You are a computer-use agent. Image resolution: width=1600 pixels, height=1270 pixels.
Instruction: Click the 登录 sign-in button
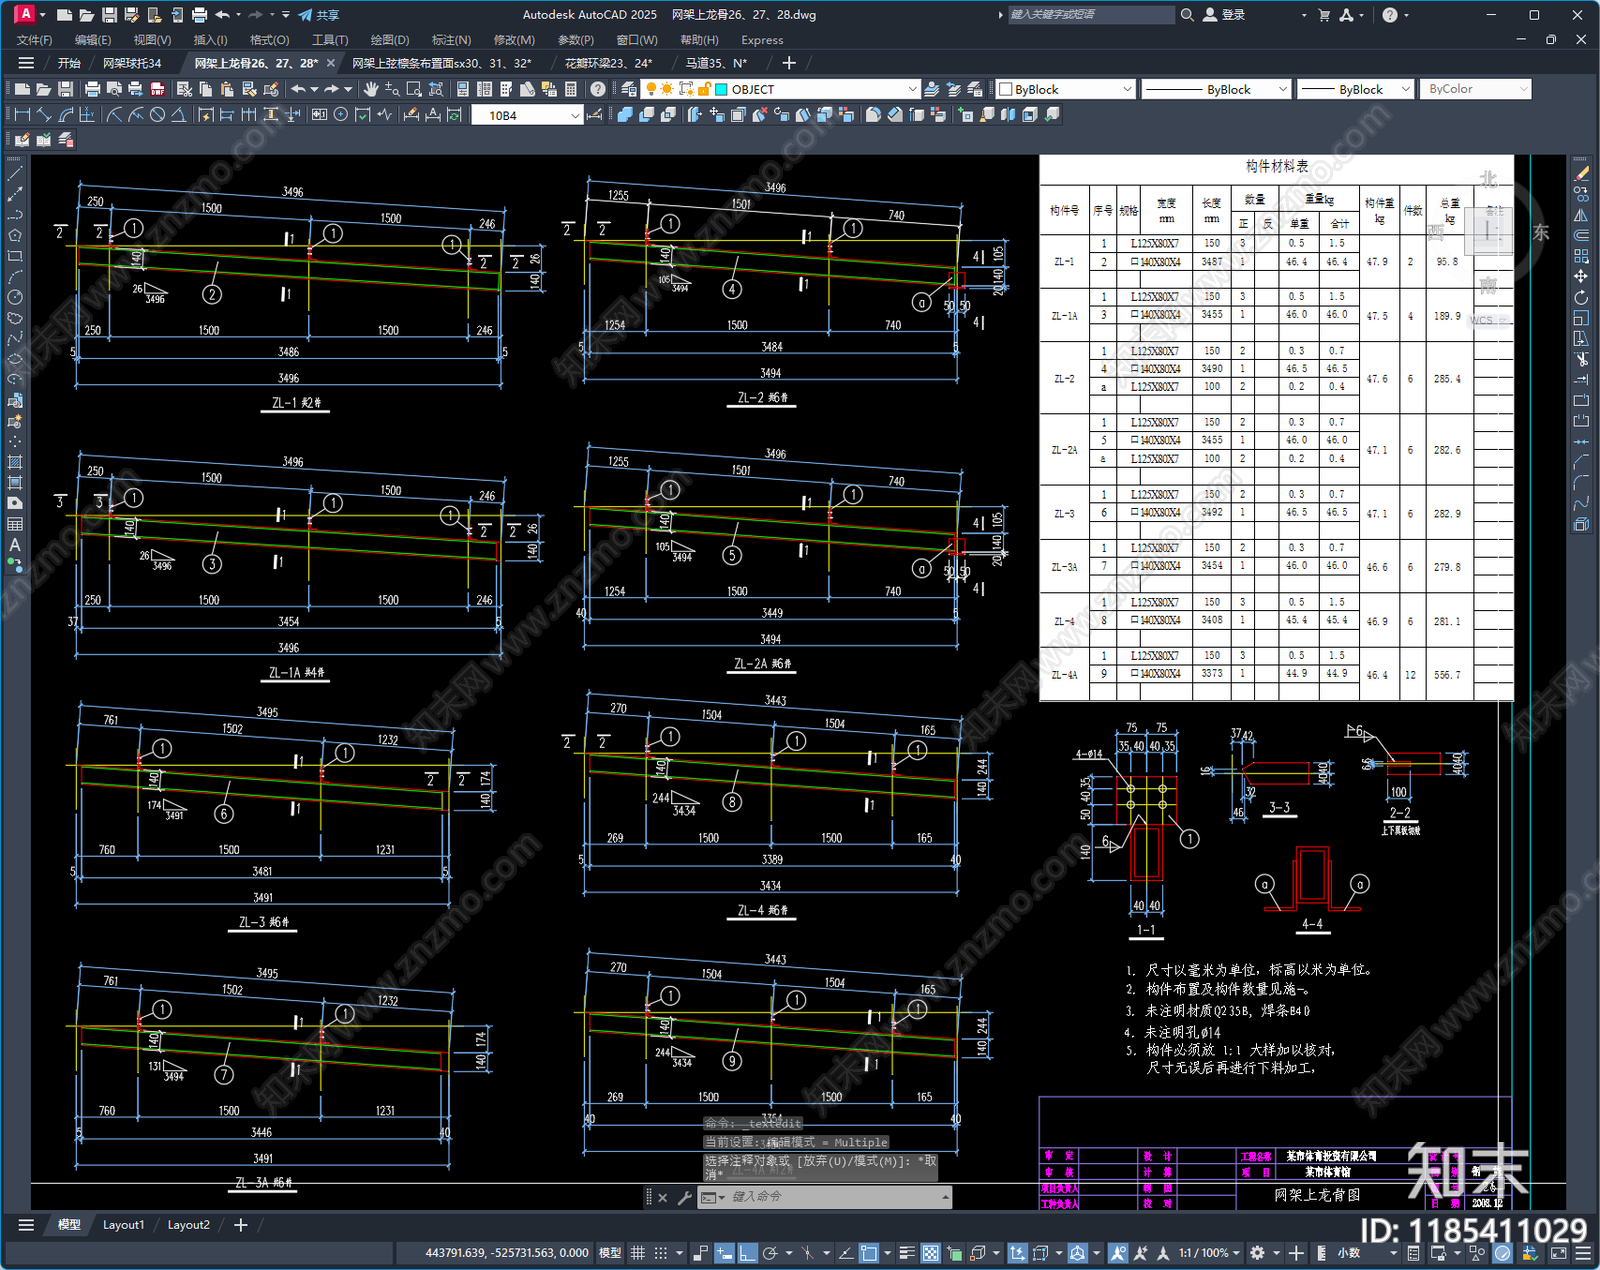click(x=1224, y=15)
